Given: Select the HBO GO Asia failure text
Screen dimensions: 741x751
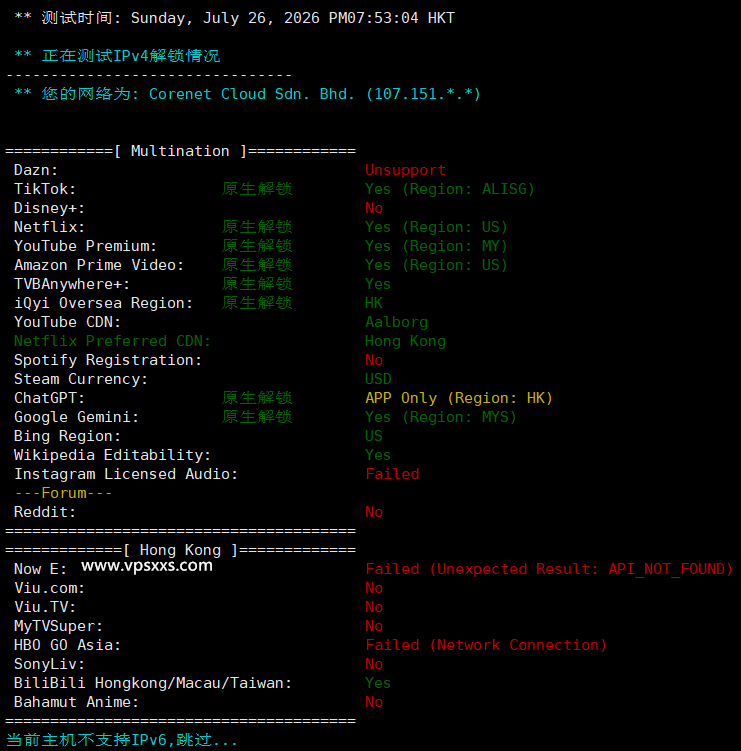Looking at the screenshot, I should [x=486, y=645].
